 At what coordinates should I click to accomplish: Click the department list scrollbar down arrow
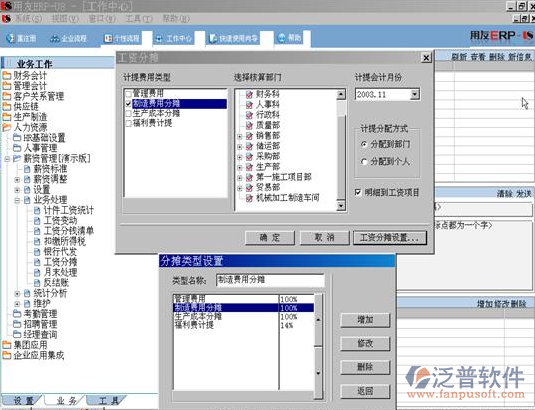[341, 206]
